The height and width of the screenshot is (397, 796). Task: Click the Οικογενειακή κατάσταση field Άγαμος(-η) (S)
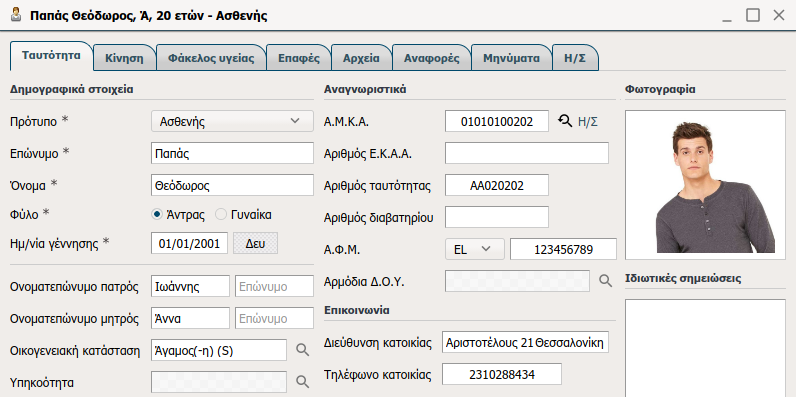tap(219, 350)
